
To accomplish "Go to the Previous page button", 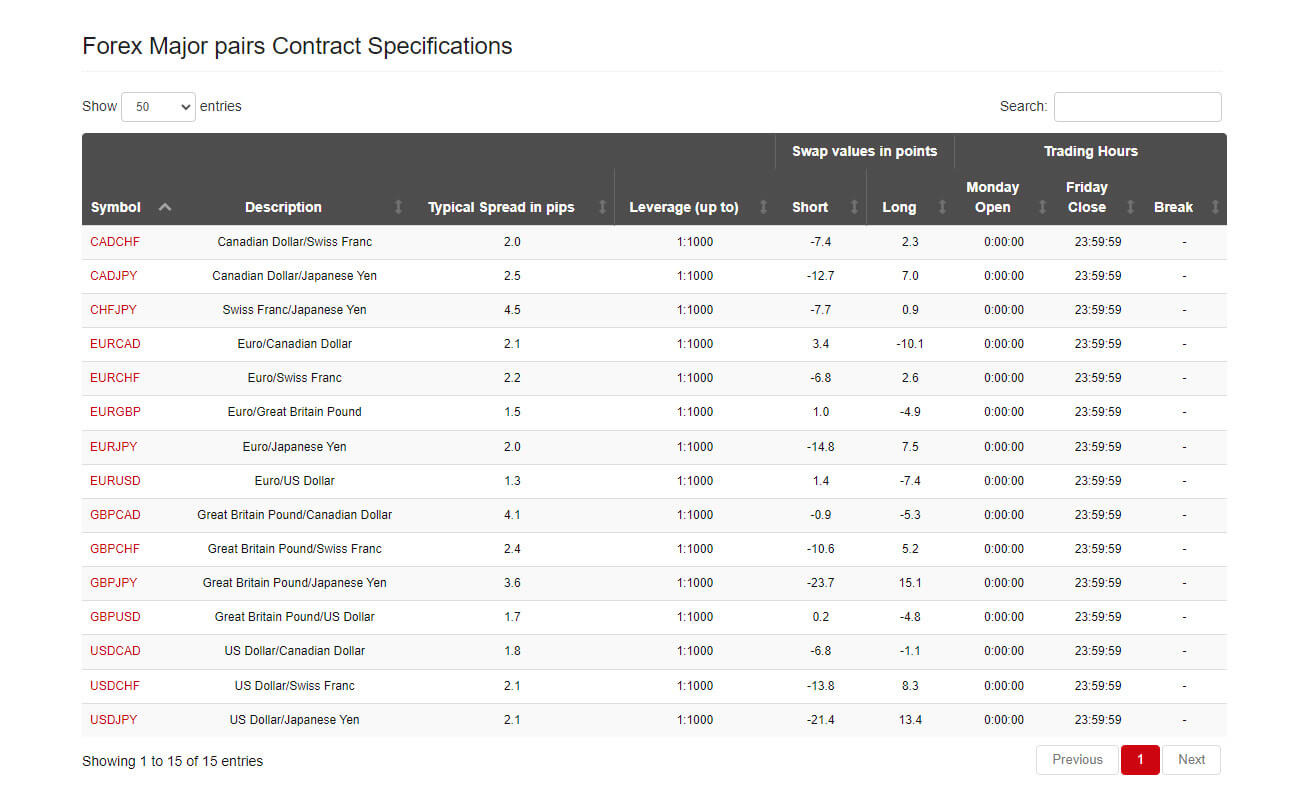I will (x=1077, y=760).
